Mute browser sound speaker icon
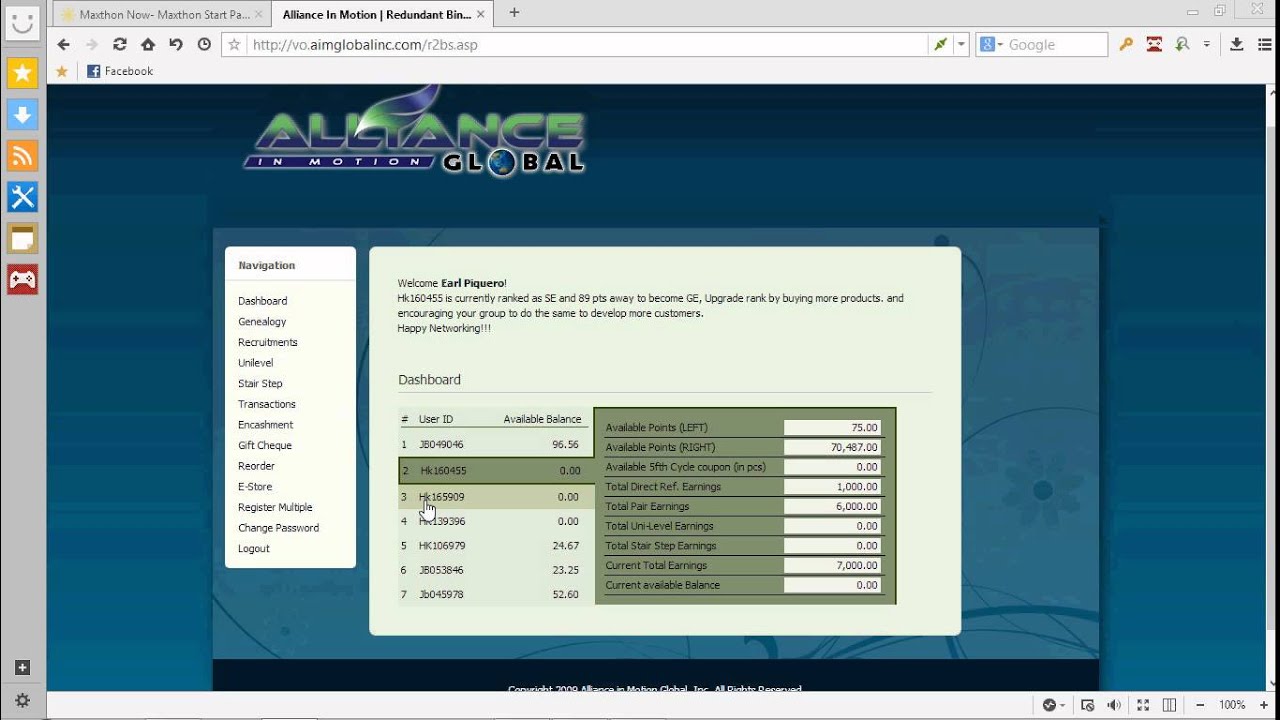The width and height of the screenshot is (1280, 720). click(x=1115, y=705)
